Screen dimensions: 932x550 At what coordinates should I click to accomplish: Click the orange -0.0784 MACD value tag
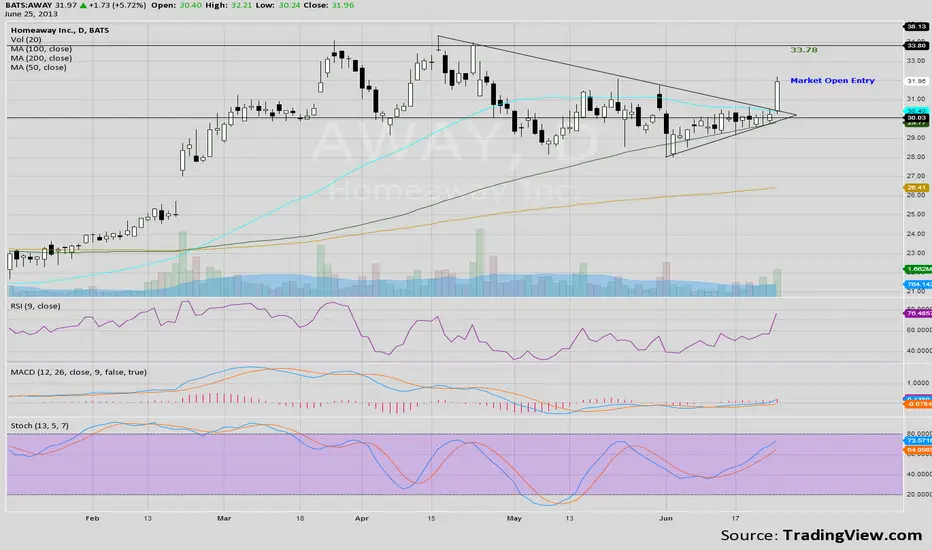(x=917, y=404)
